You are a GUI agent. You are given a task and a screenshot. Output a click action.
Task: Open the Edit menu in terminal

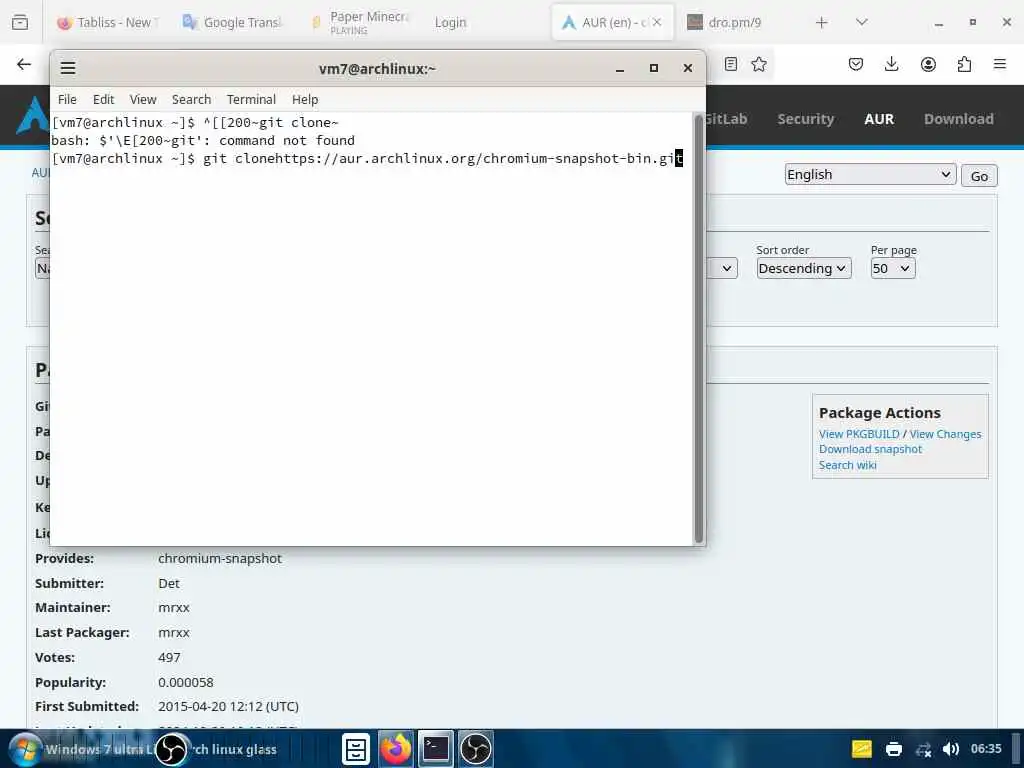tap(103, 99)
